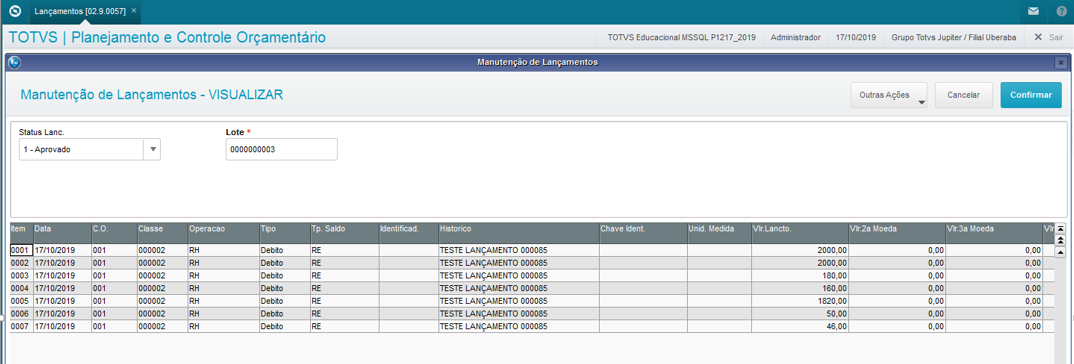The image size is (1074, 364).
Task: Select item 0006 cell
Action: 21,313
